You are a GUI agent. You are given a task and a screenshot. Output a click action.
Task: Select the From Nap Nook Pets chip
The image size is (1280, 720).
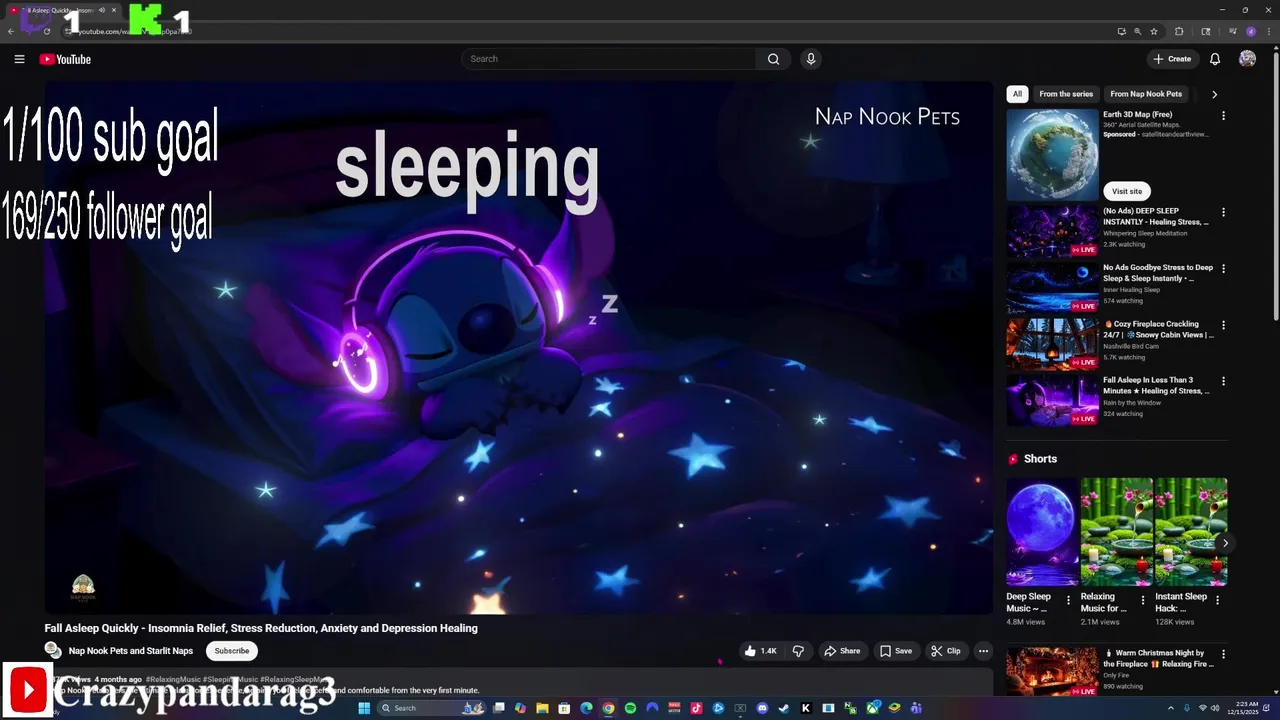coord(1146,94)
